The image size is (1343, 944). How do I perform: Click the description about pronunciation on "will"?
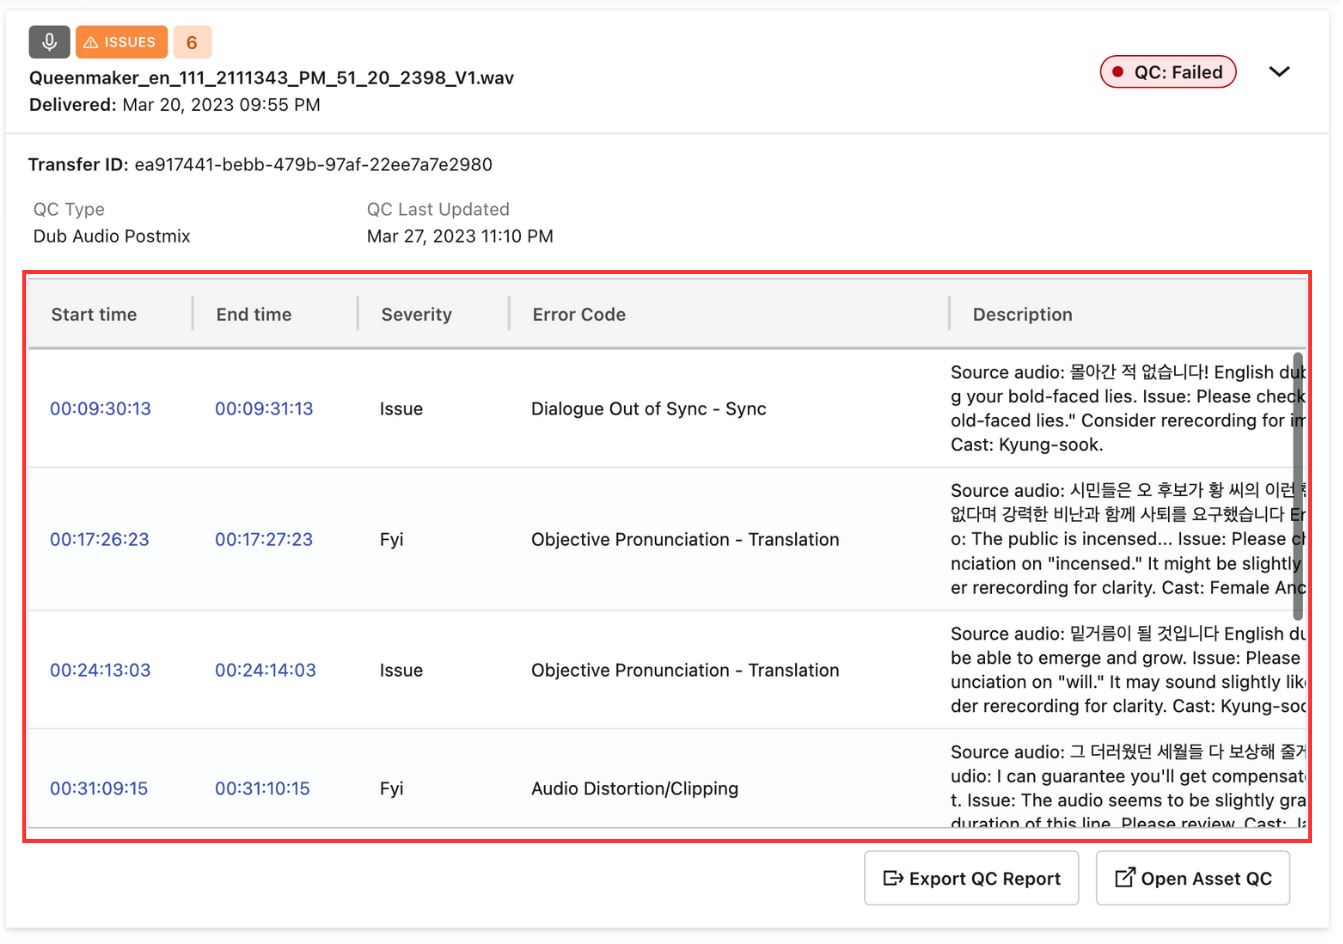click(x=1128, y=670)
